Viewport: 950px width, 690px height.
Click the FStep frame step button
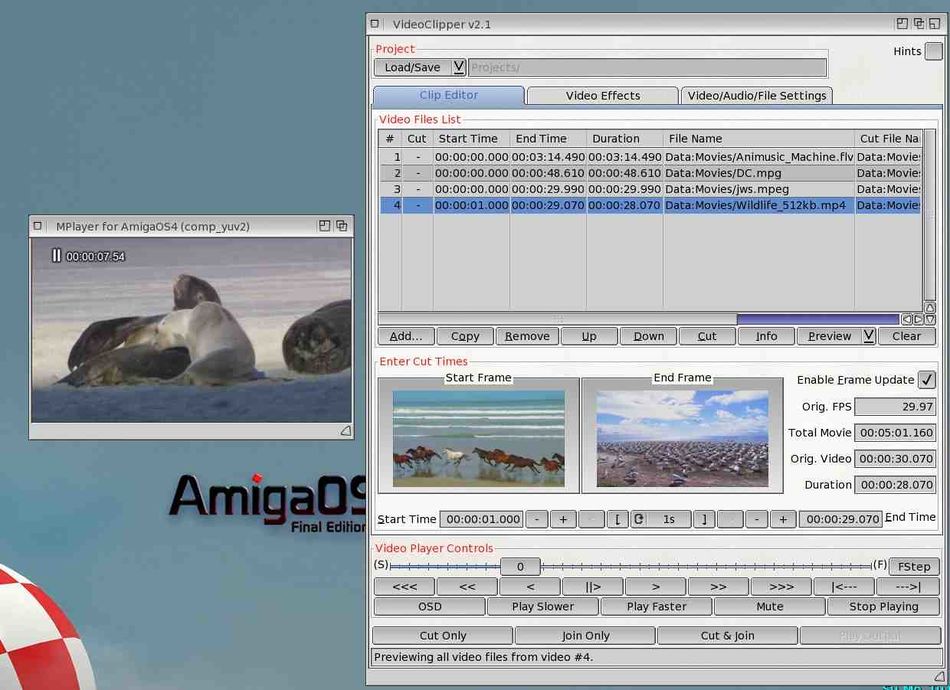[x=914, y=566]
